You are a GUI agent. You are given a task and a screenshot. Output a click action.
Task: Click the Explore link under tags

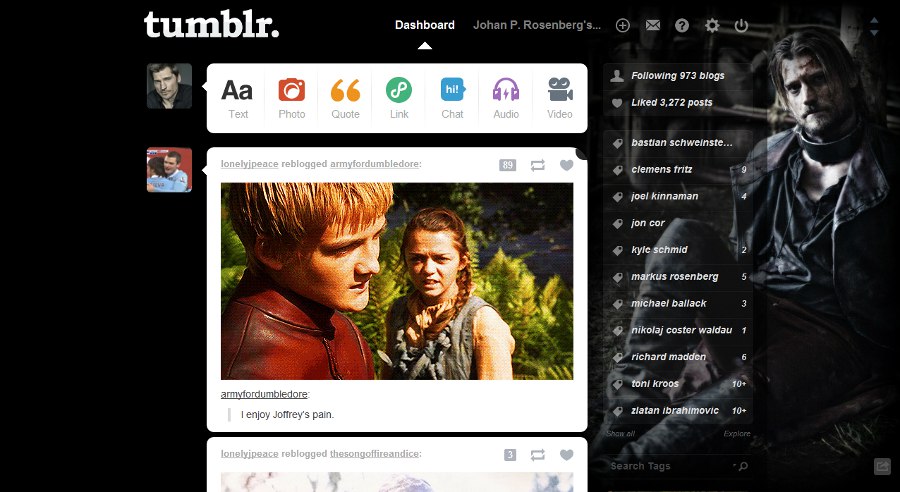click(x=737, y=433)
